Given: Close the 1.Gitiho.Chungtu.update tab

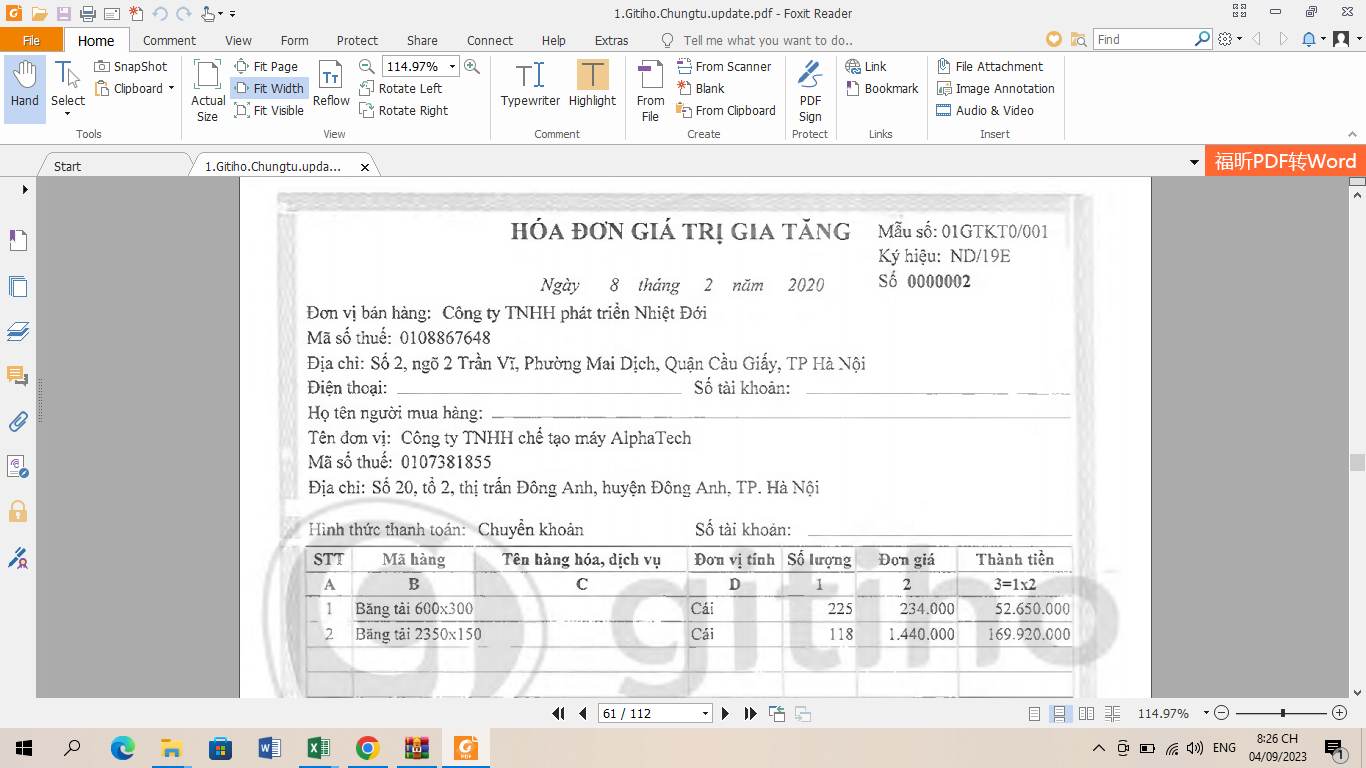Looking at the screenshot, I should pos(365,167).
